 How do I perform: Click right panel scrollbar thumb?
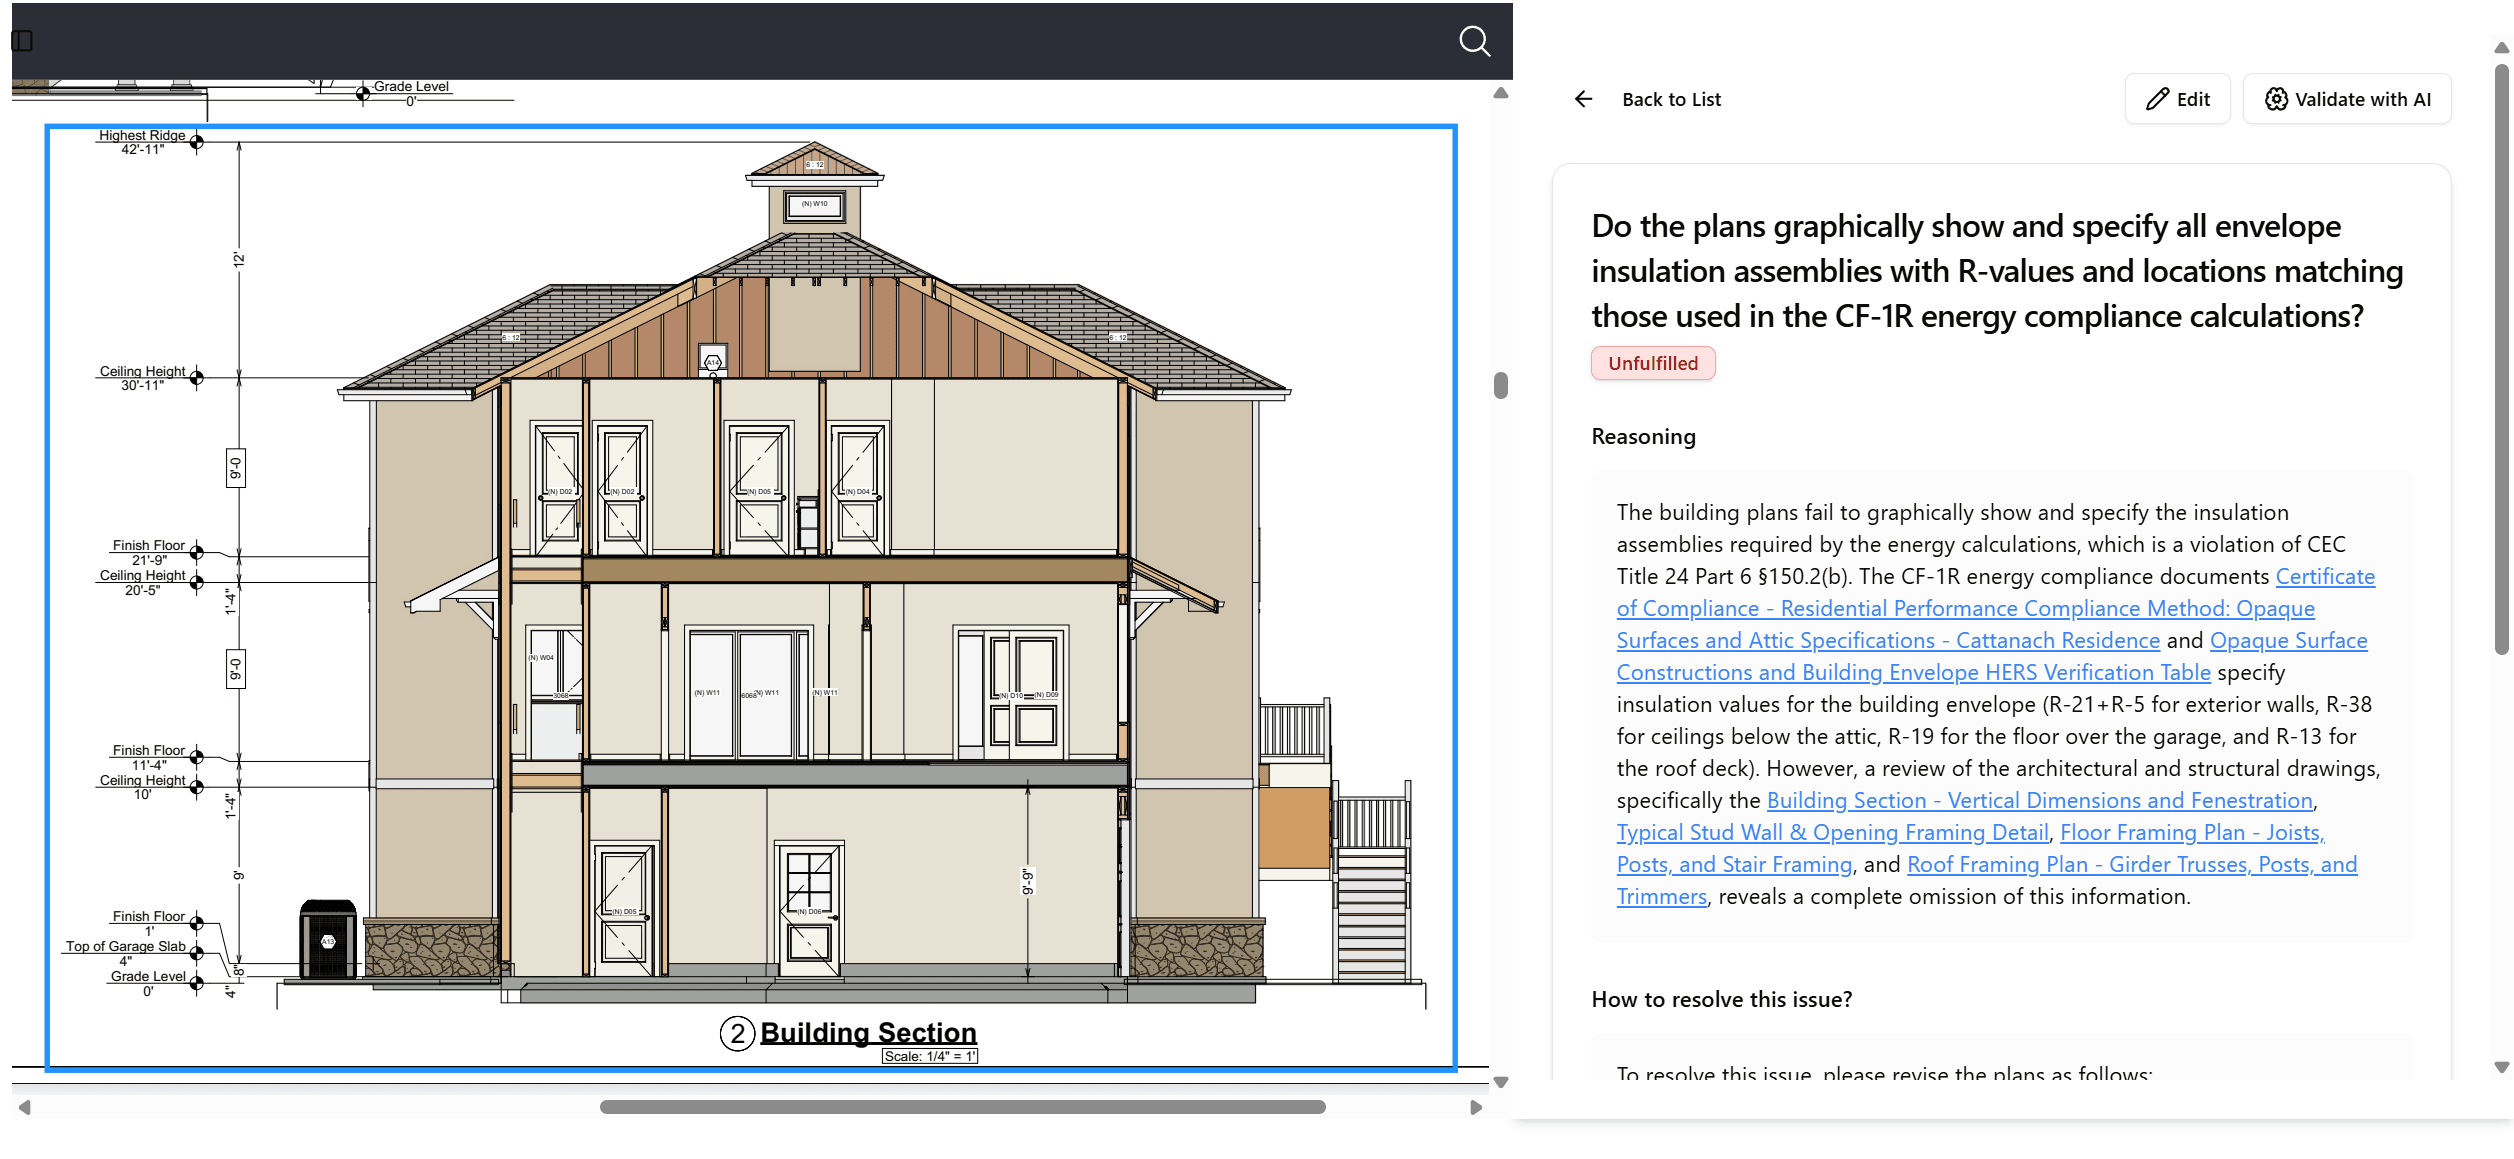pos(2501,360)
